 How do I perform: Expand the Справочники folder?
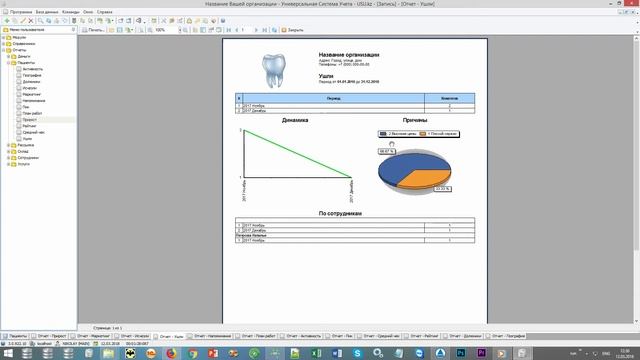point(4,44)
